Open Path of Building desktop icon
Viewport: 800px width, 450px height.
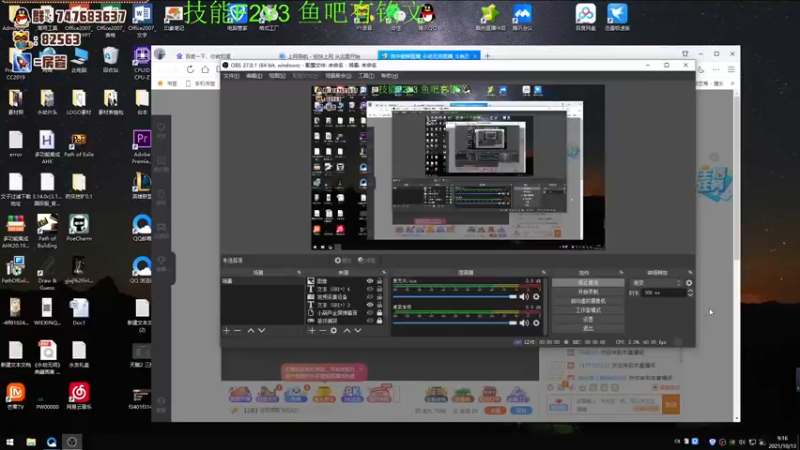(x=47, y=231)
